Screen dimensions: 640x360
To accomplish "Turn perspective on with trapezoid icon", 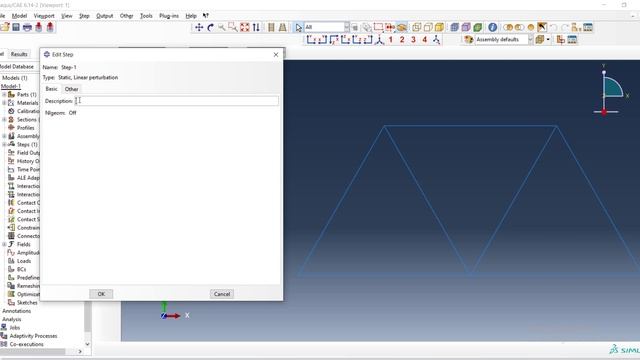I will (282, 27).
